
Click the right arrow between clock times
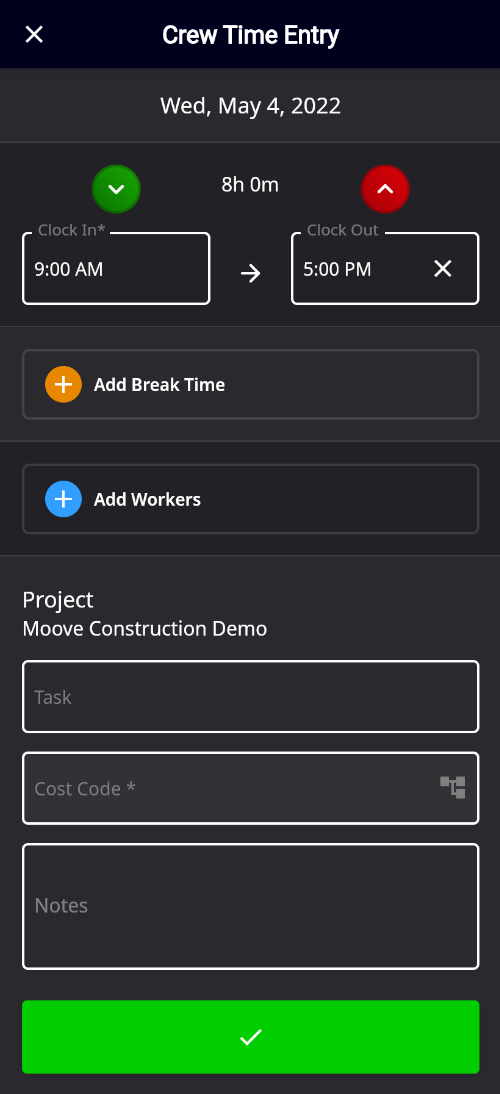(250, 273)
